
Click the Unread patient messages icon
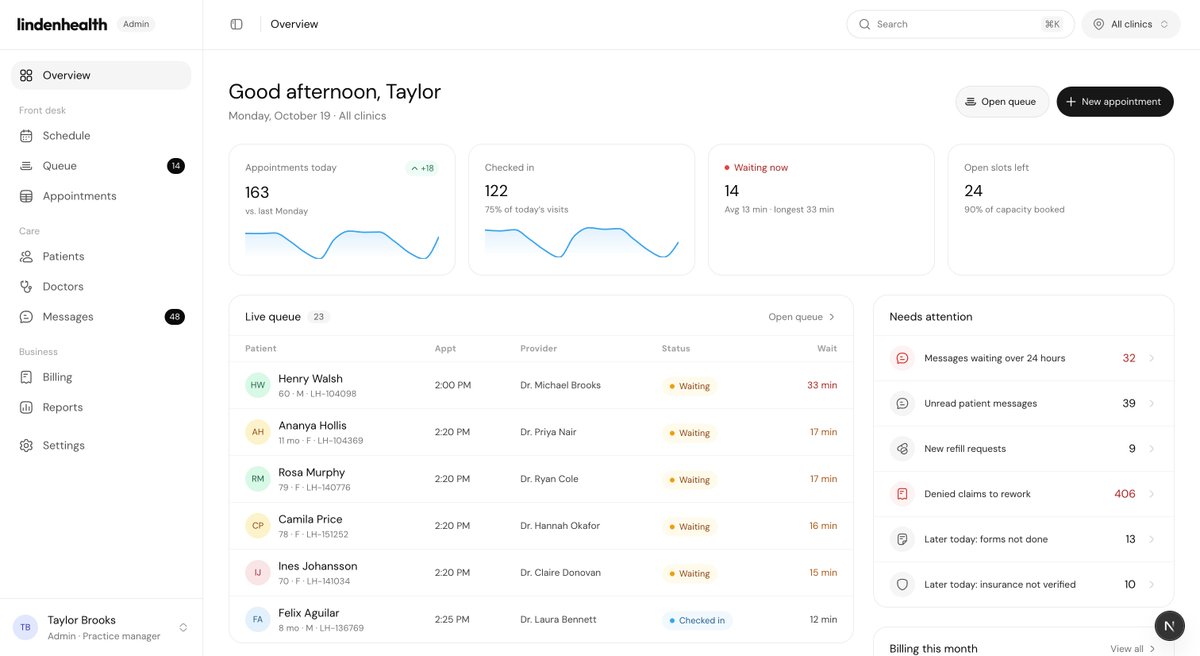tap(902, 403)
